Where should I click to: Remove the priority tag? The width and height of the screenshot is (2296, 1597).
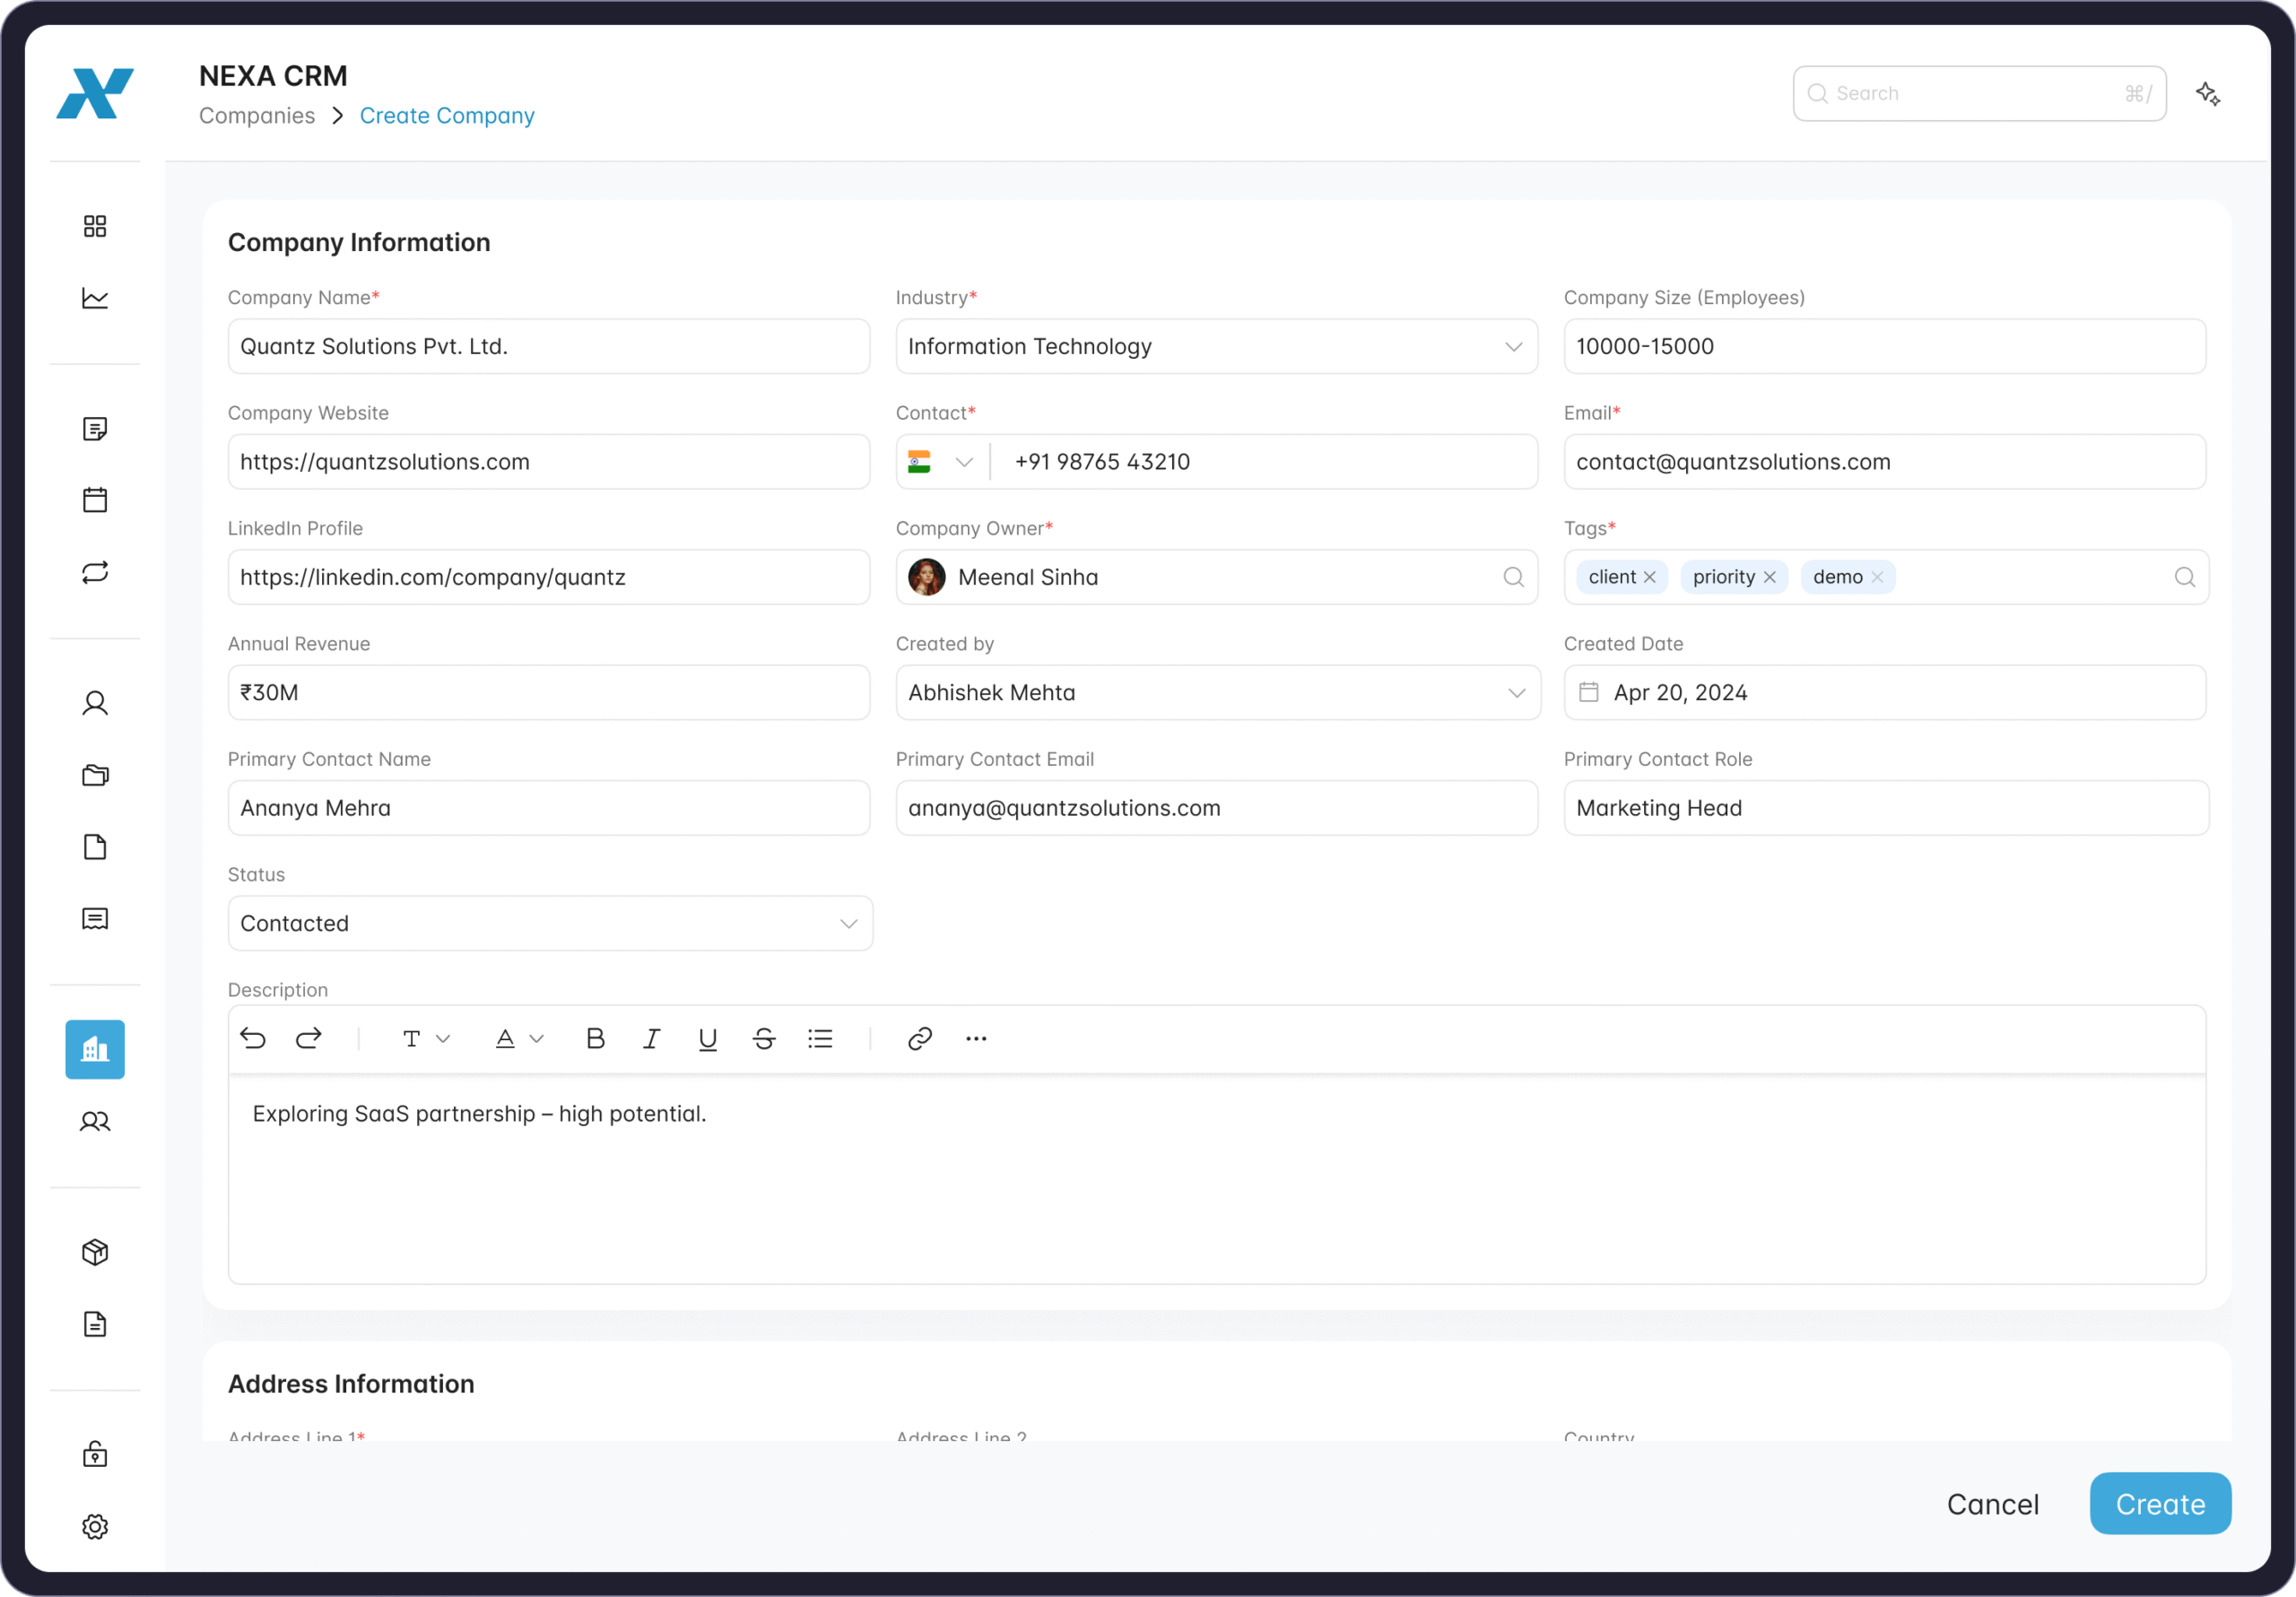pyautogui.click(x=1770, y=577)
